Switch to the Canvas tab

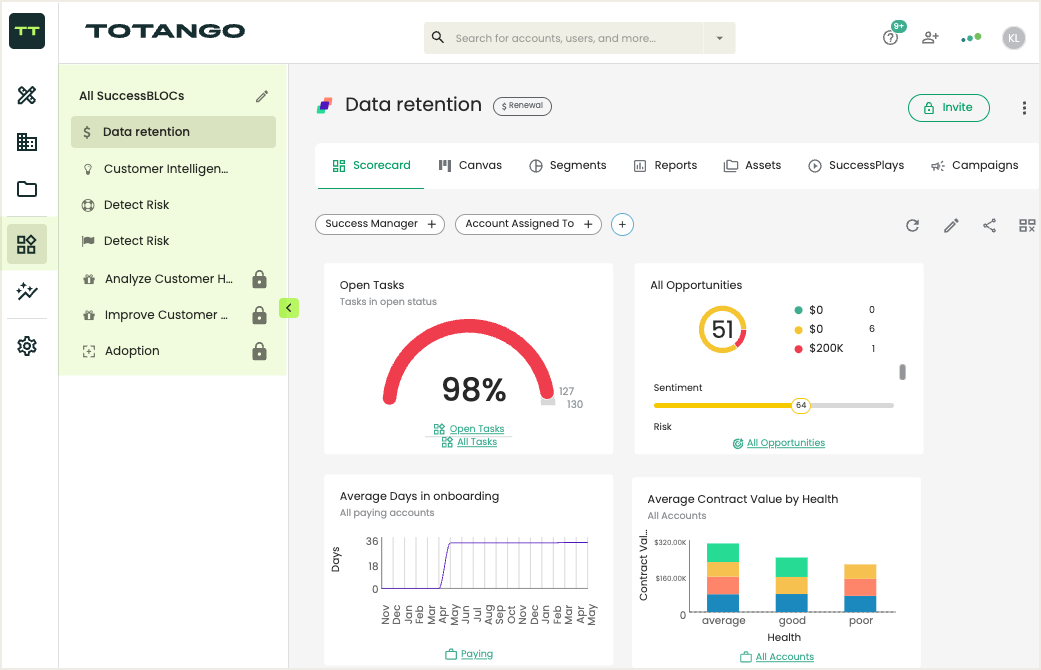click(470, 166)
